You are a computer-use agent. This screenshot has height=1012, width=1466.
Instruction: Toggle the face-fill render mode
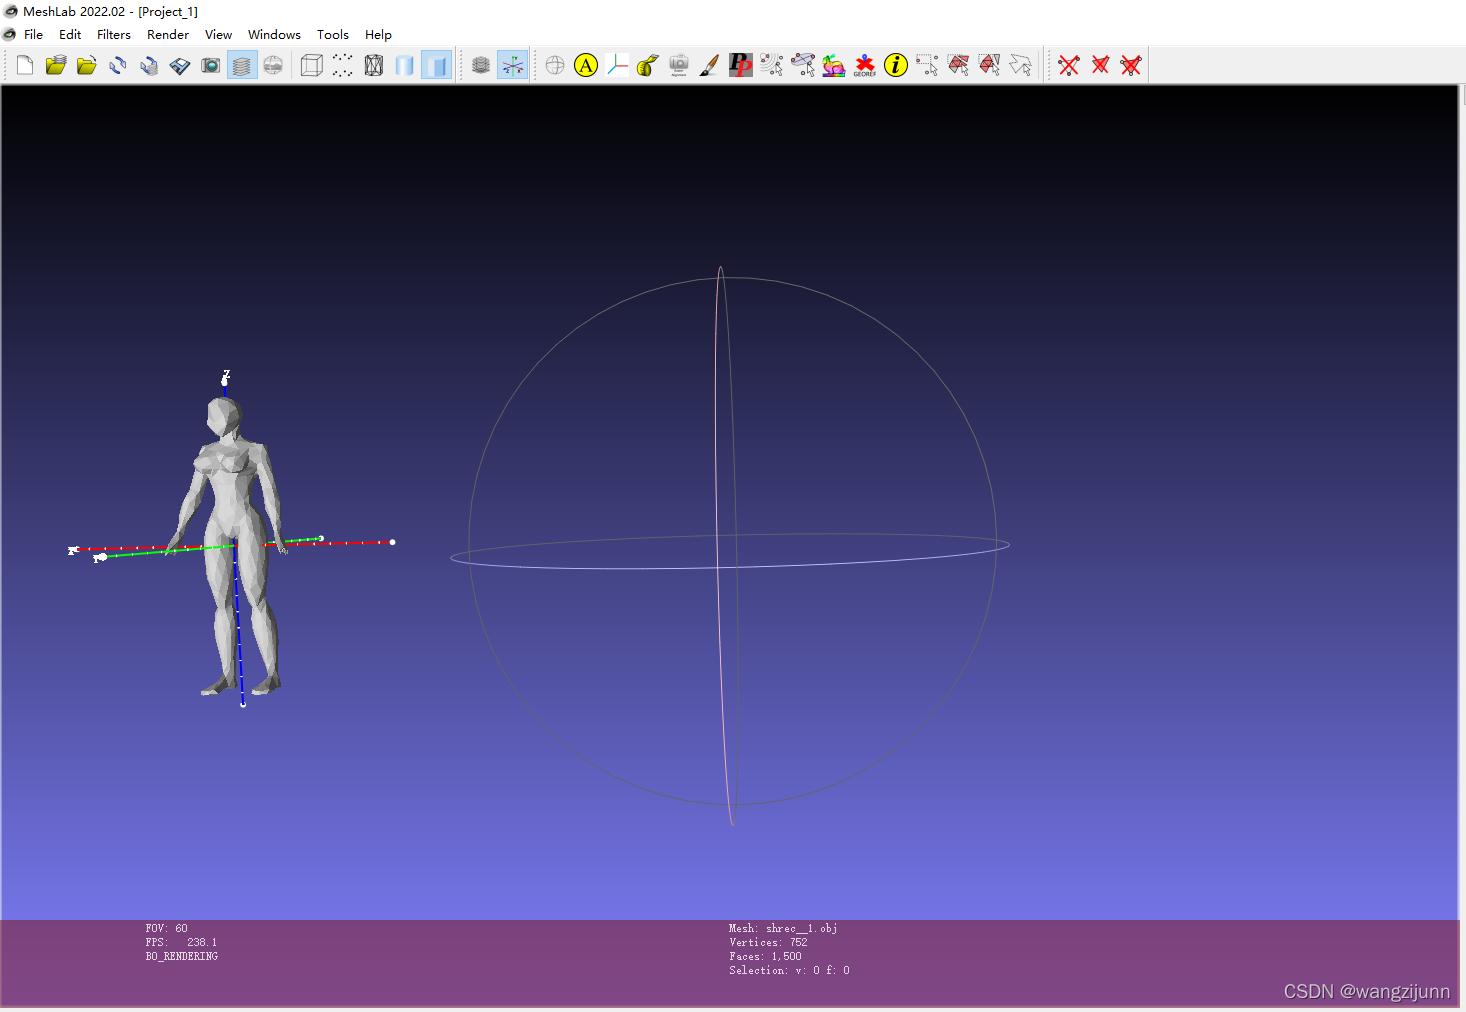436,65
